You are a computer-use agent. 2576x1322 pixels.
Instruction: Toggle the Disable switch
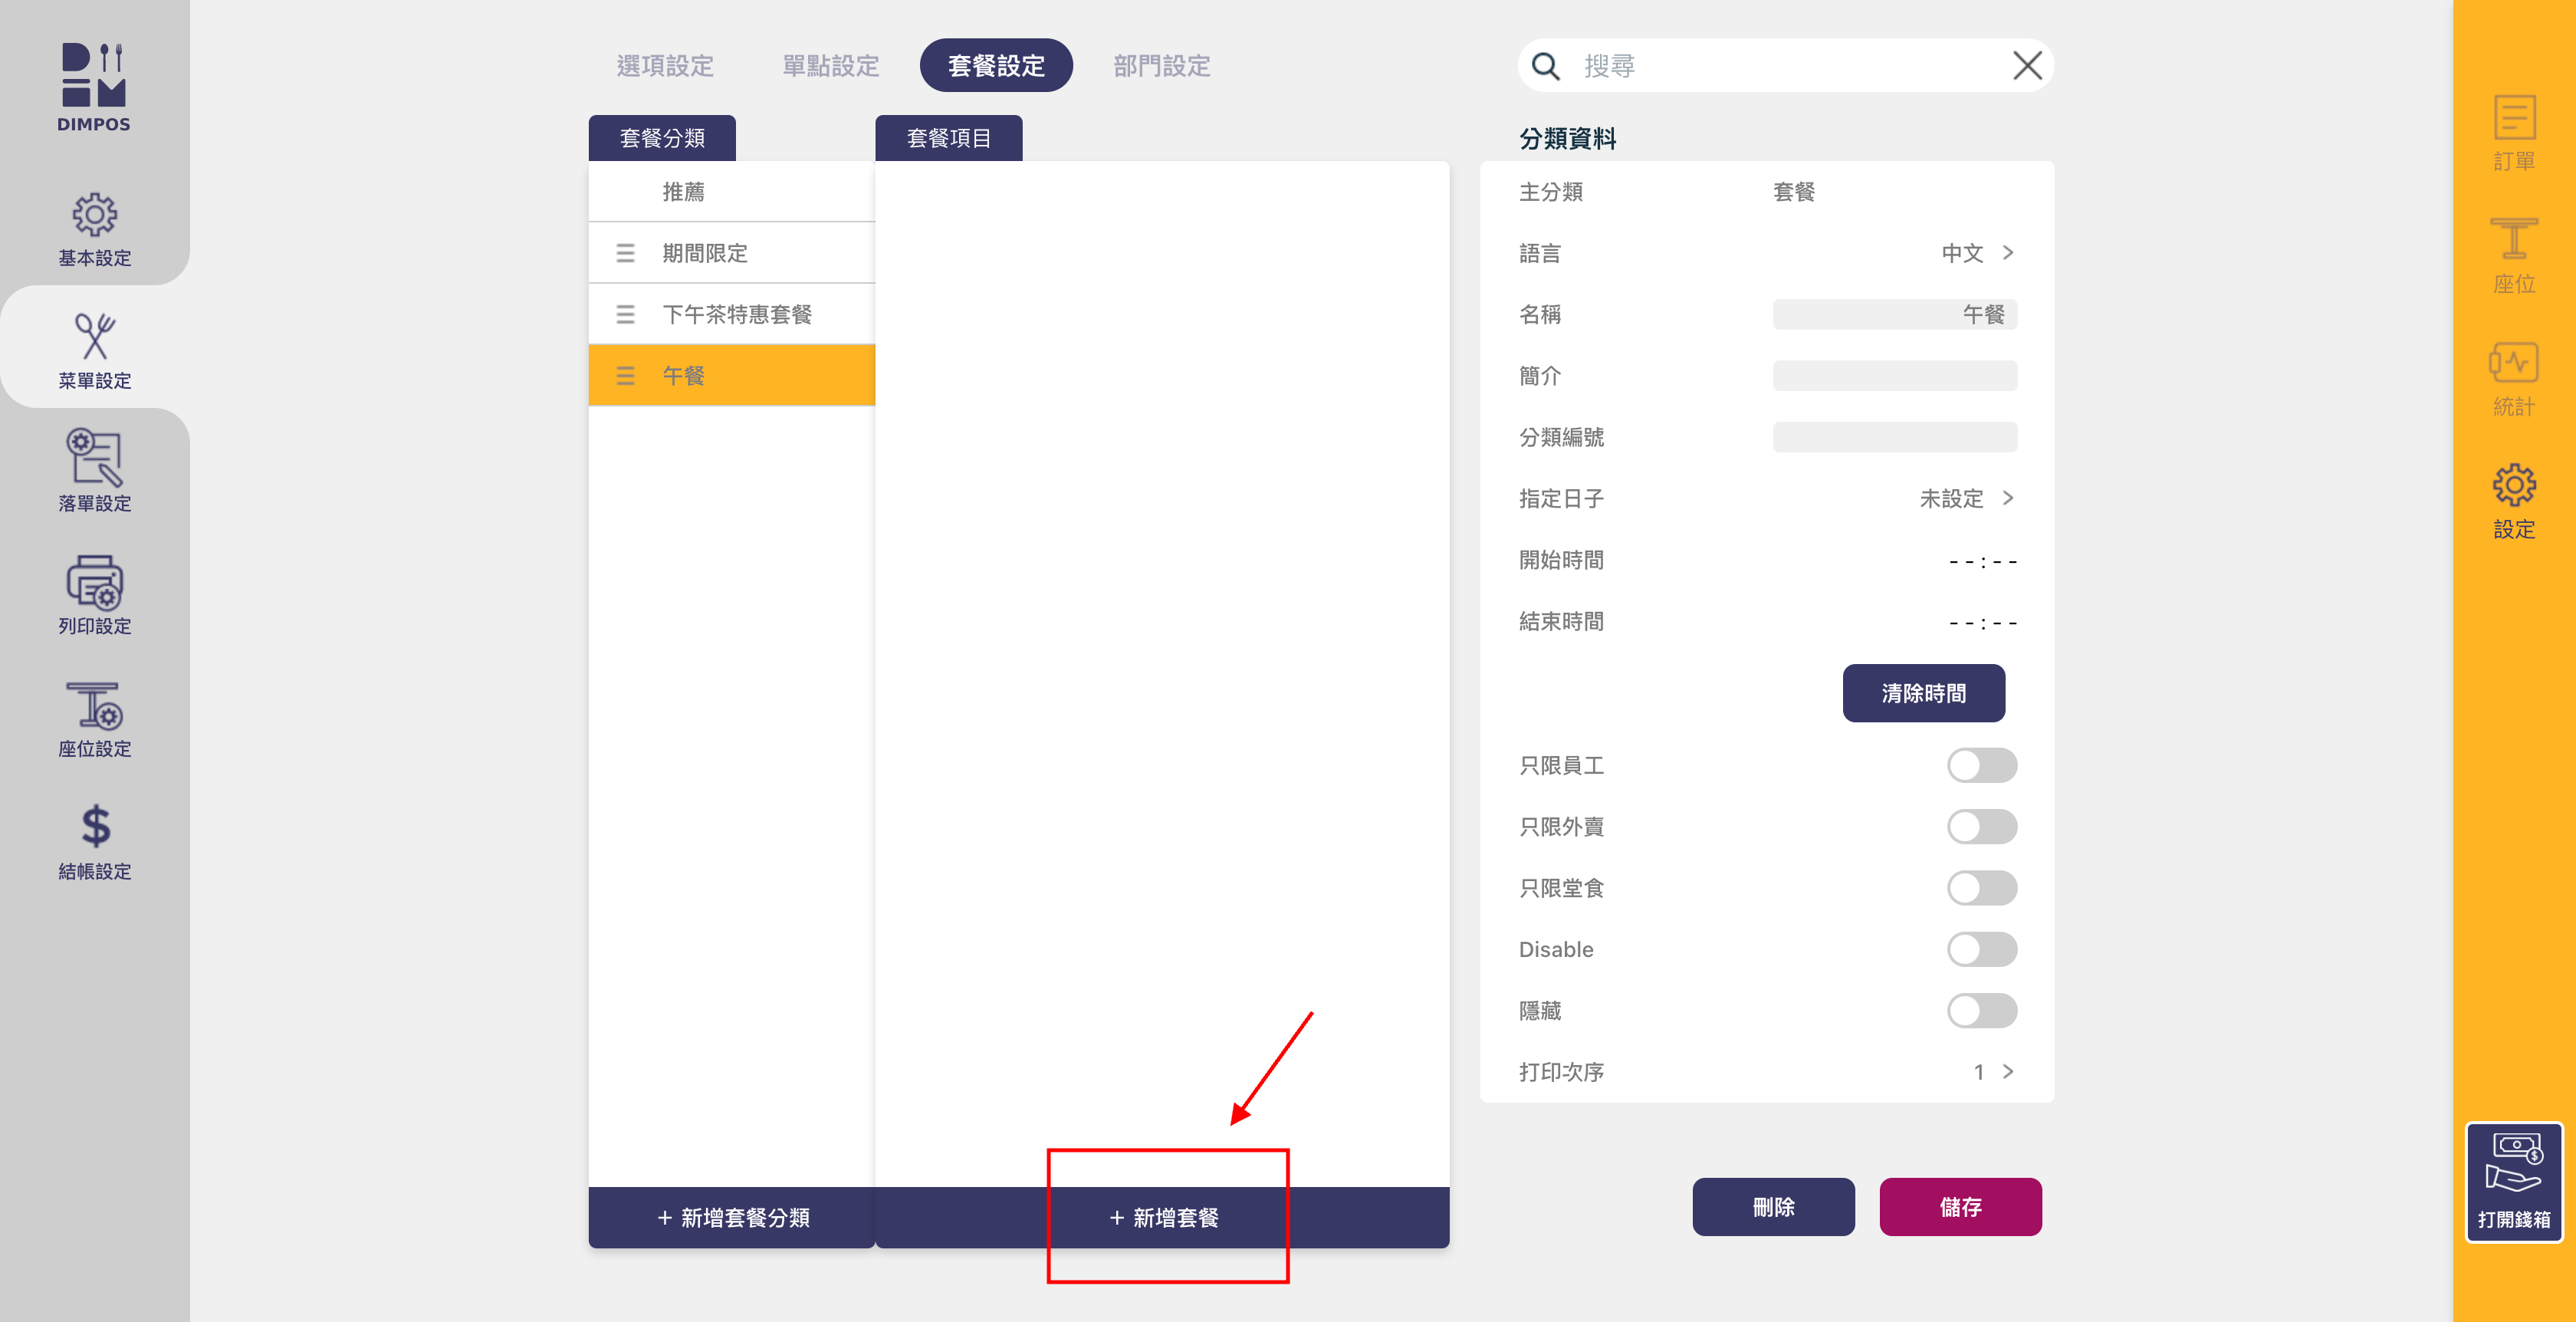(x=1980, y=950)
